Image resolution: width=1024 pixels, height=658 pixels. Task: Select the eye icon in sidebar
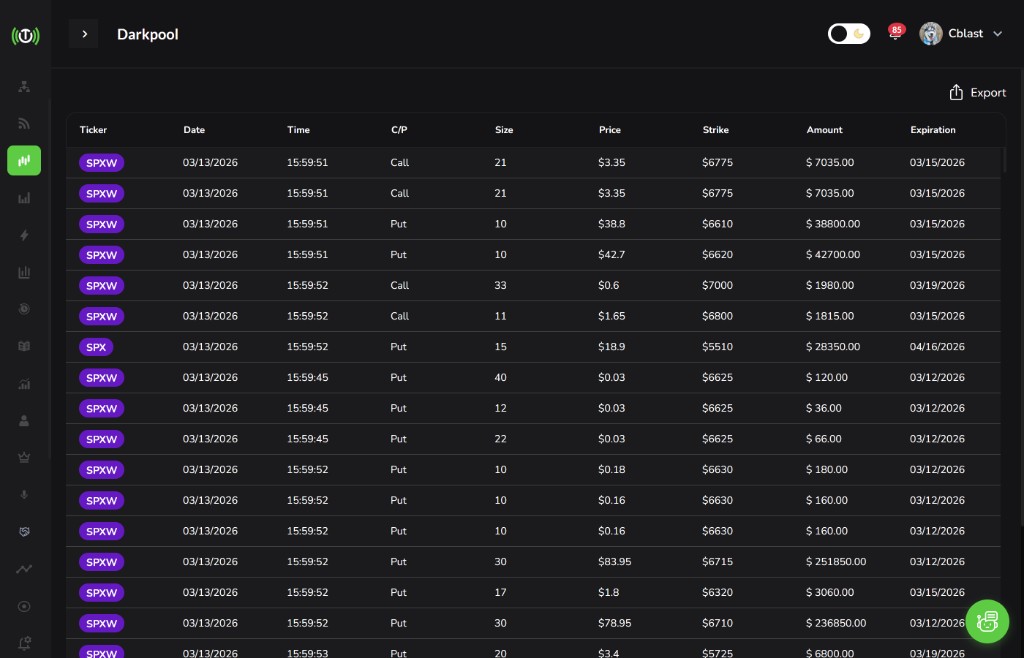click(x=24, y=606)
